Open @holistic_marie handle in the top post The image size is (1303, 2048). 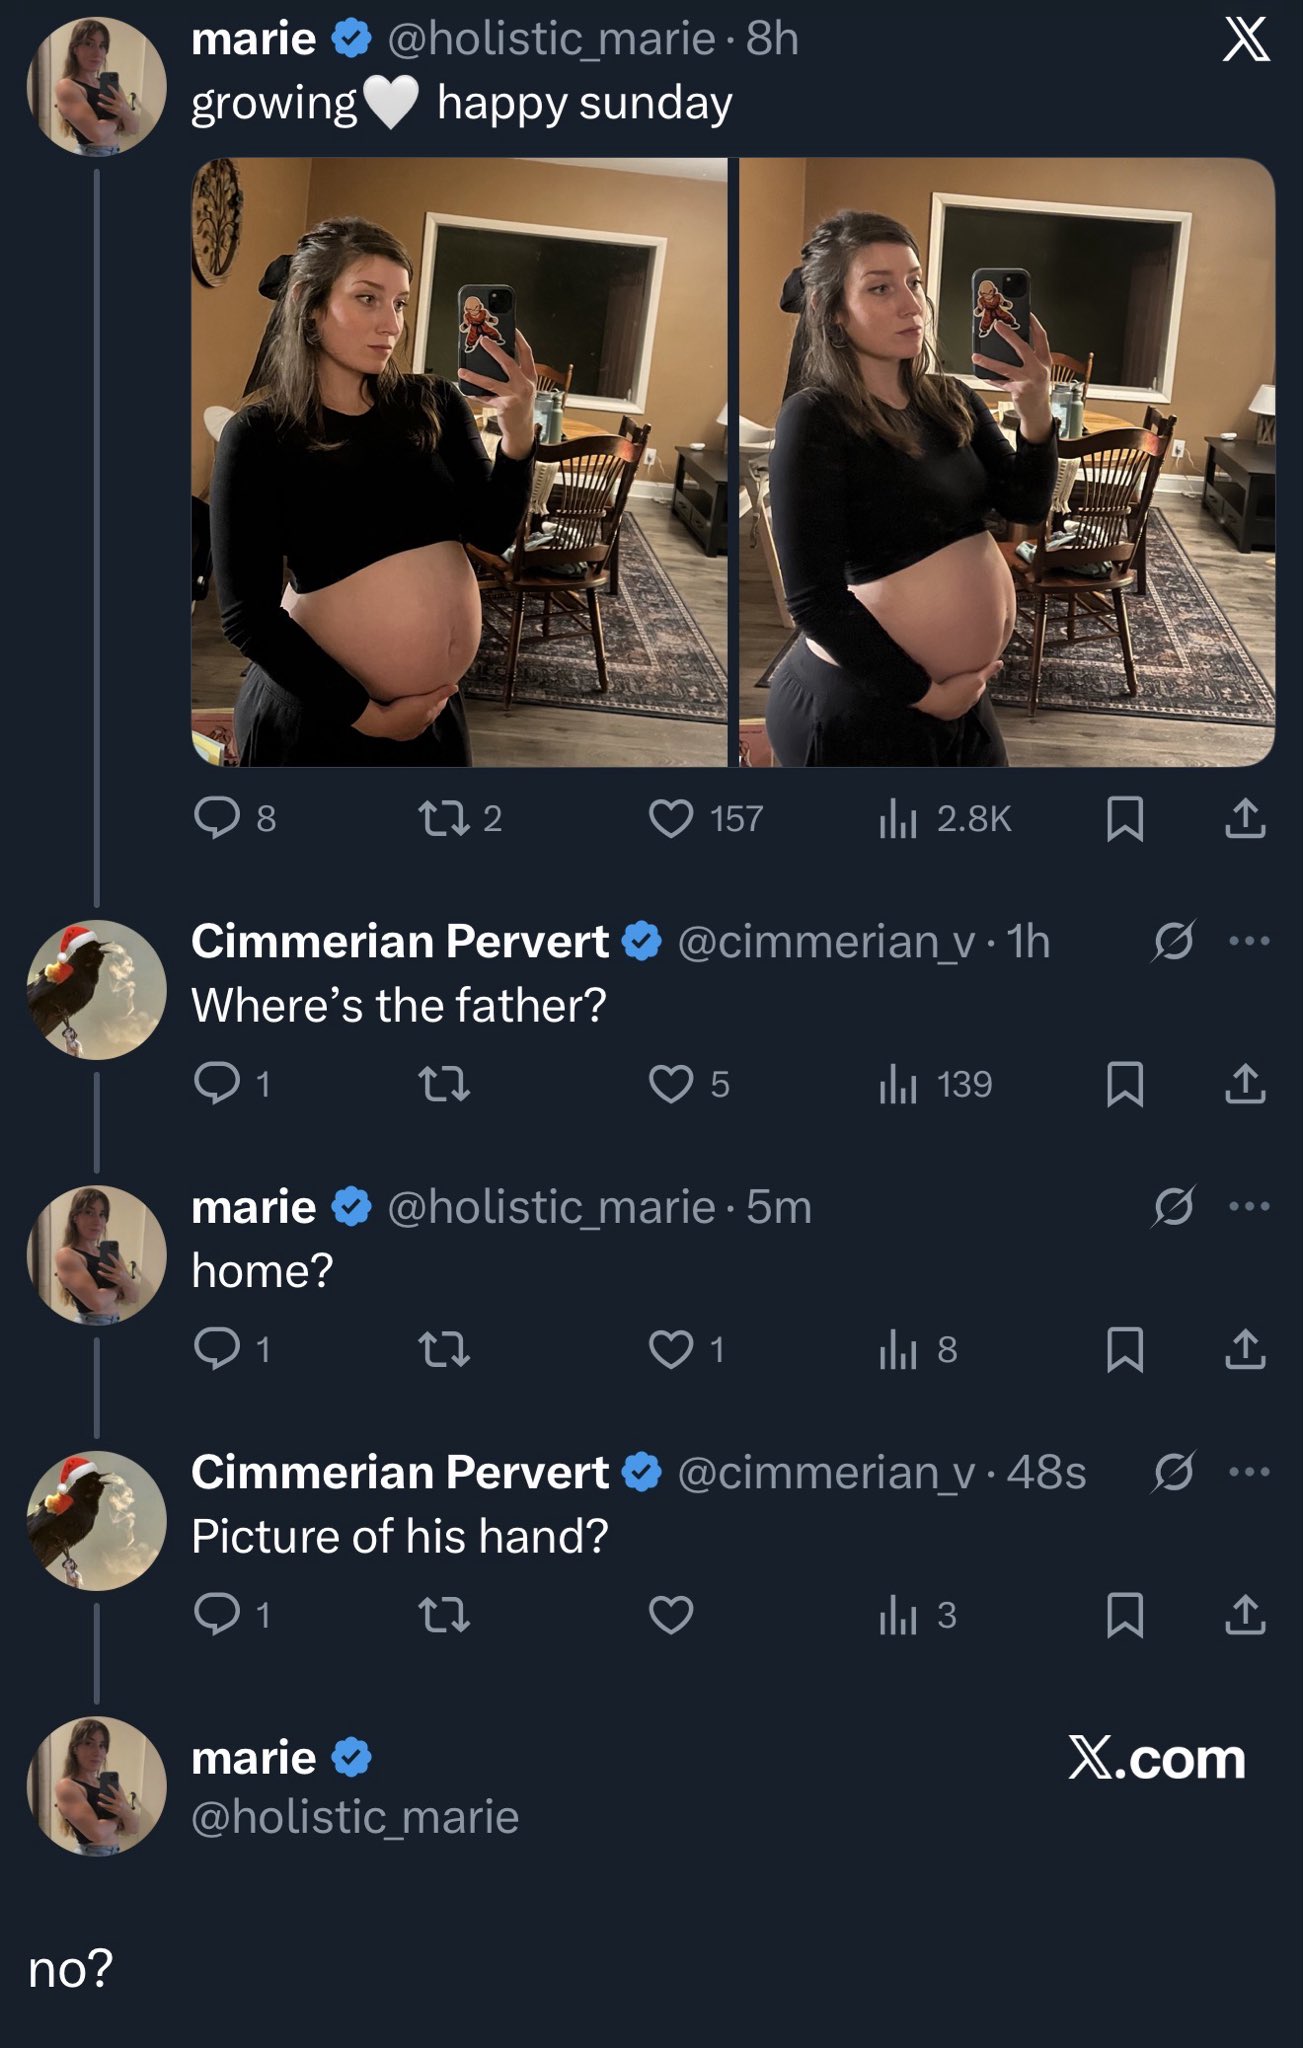coord(551,39)
